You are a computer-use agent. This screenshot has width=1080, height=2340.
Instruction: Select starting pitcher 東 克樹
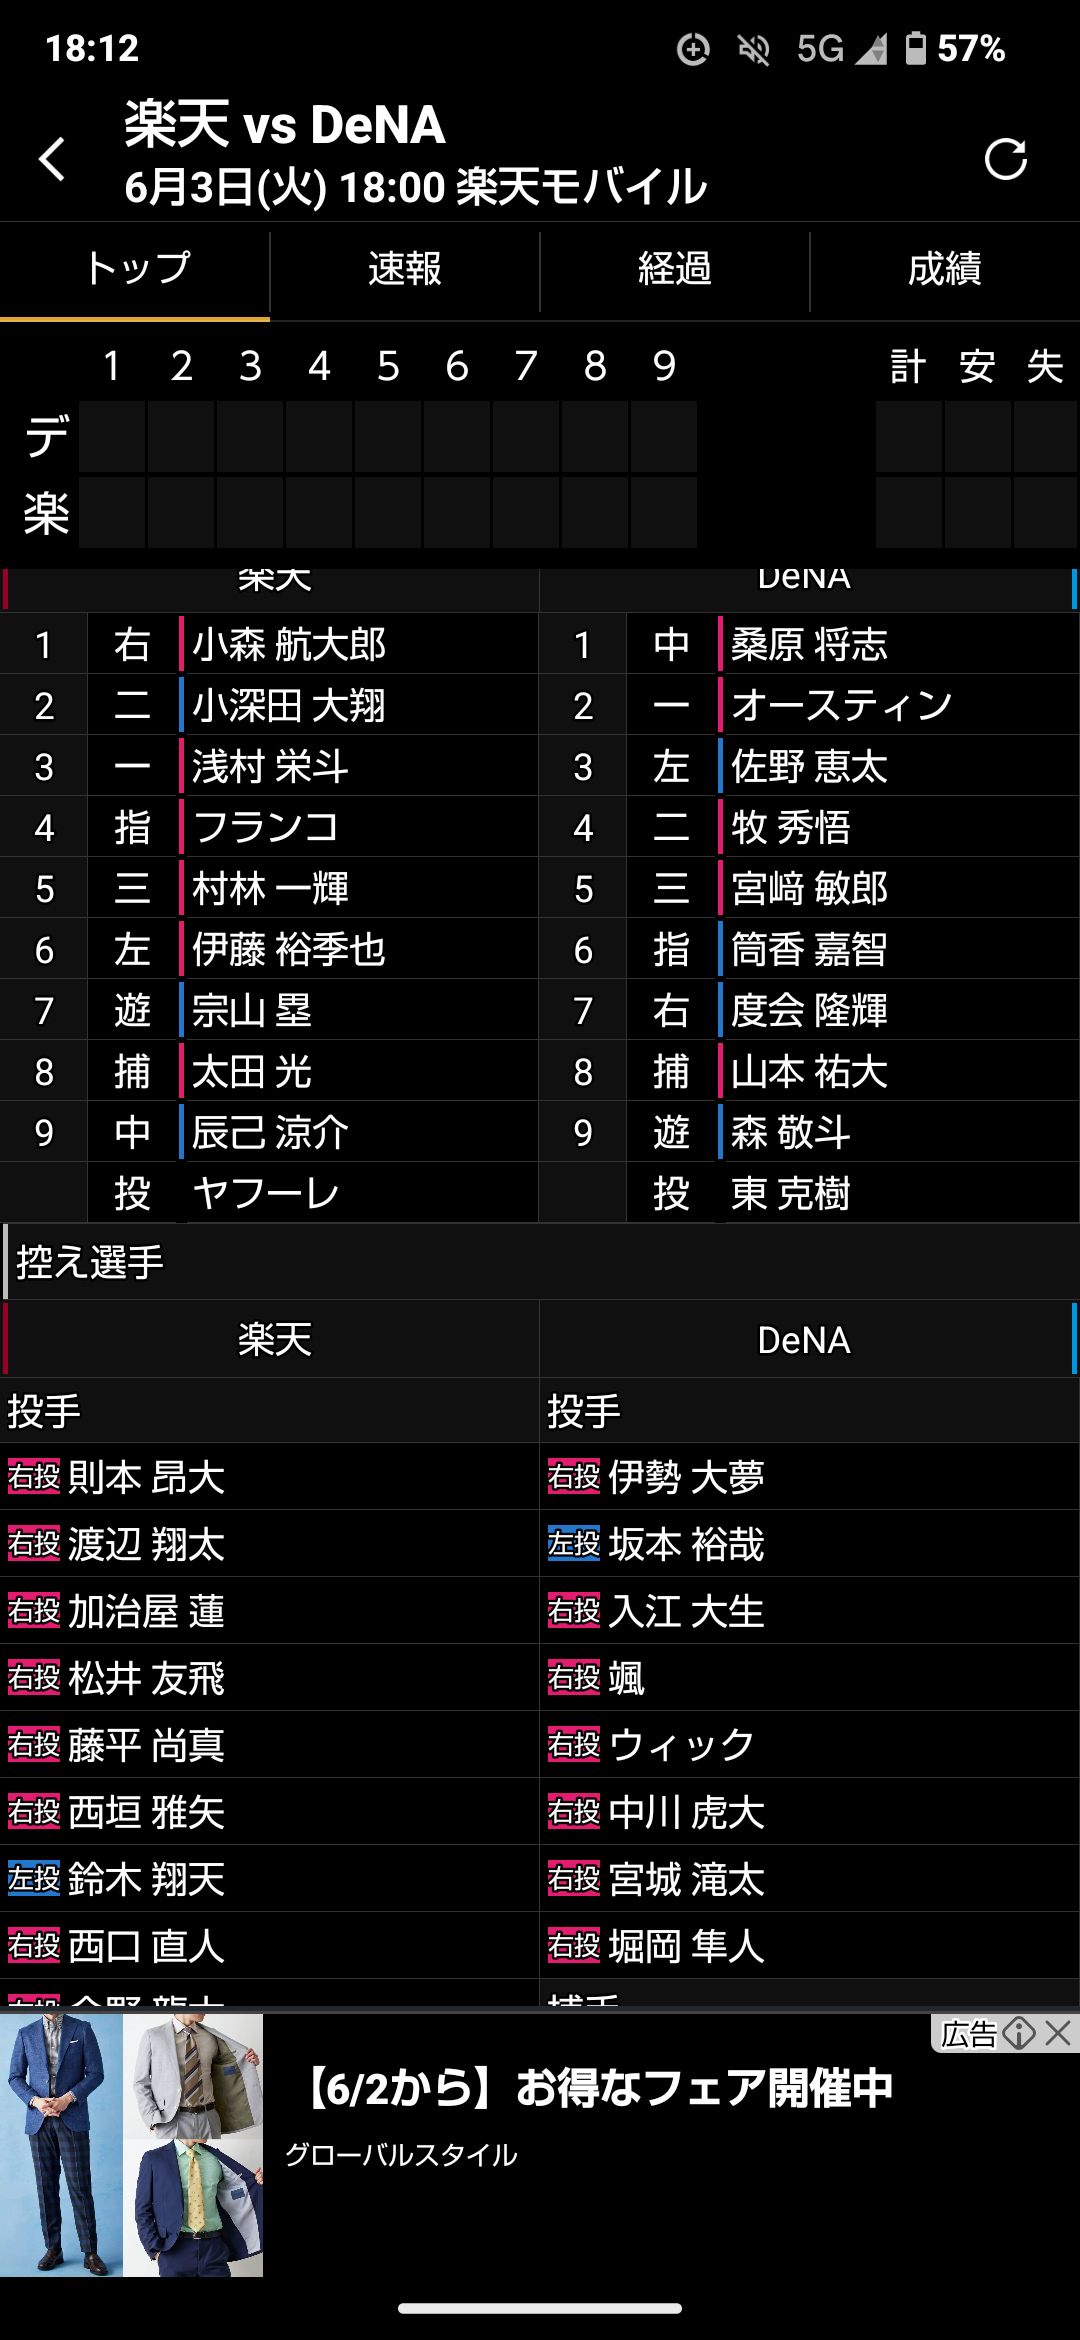click(790, 1194)
